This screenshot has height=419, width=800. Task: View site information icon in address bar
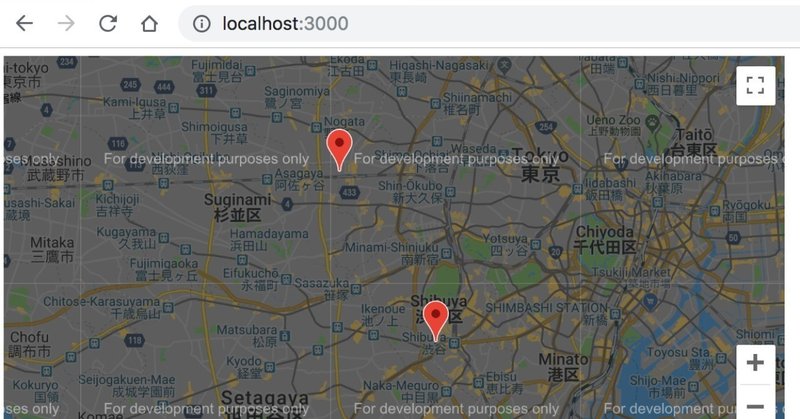tap(202, 23)
